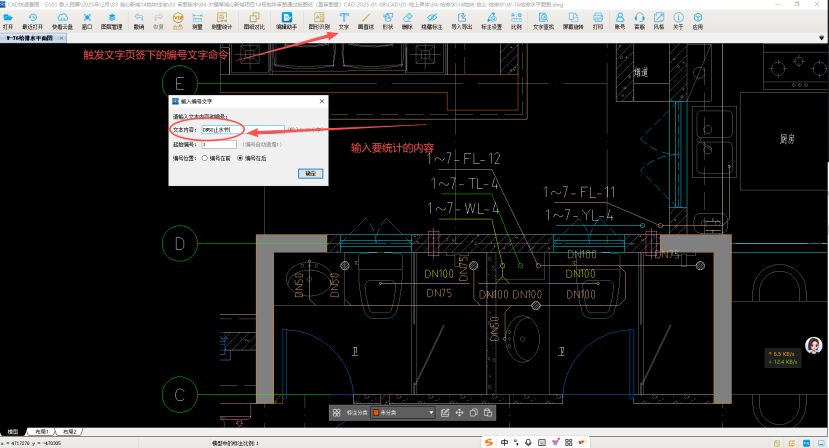Open 图纸对比 drawing comparison tool
This screenshot has height=448, width=829.
point(254,21)
